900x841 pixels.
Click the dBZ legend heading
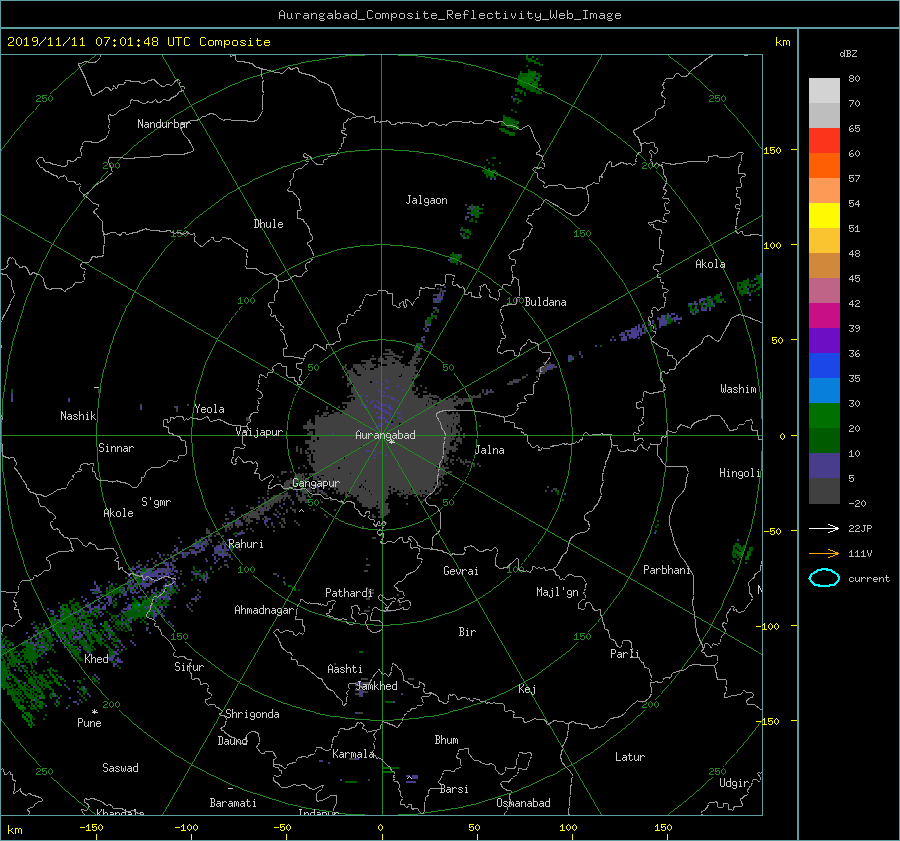click(x=848, y=54)
